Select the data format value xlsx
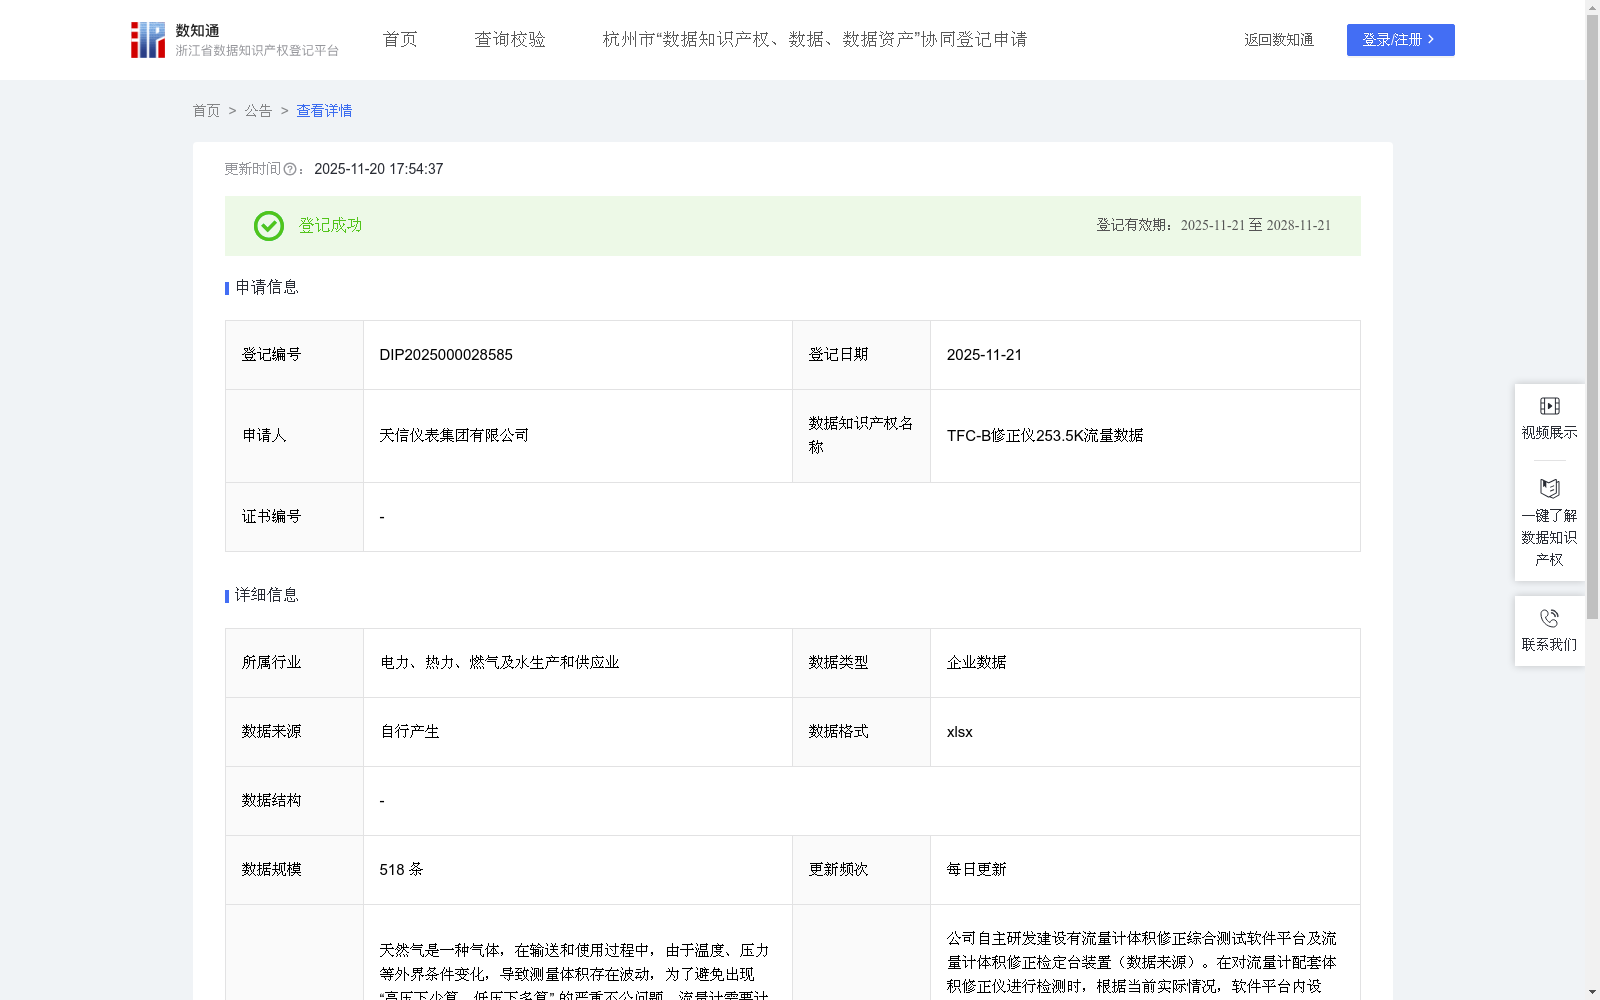 (960, 732)
